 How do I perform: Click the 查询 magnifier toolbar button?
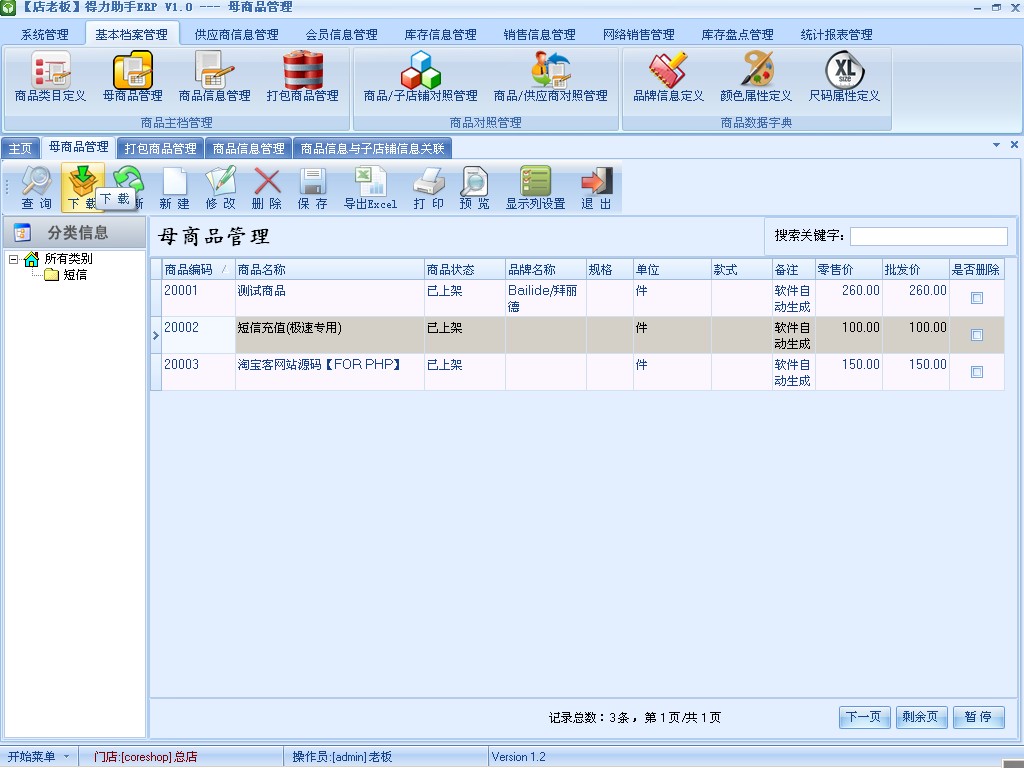(x=37, y=187)
